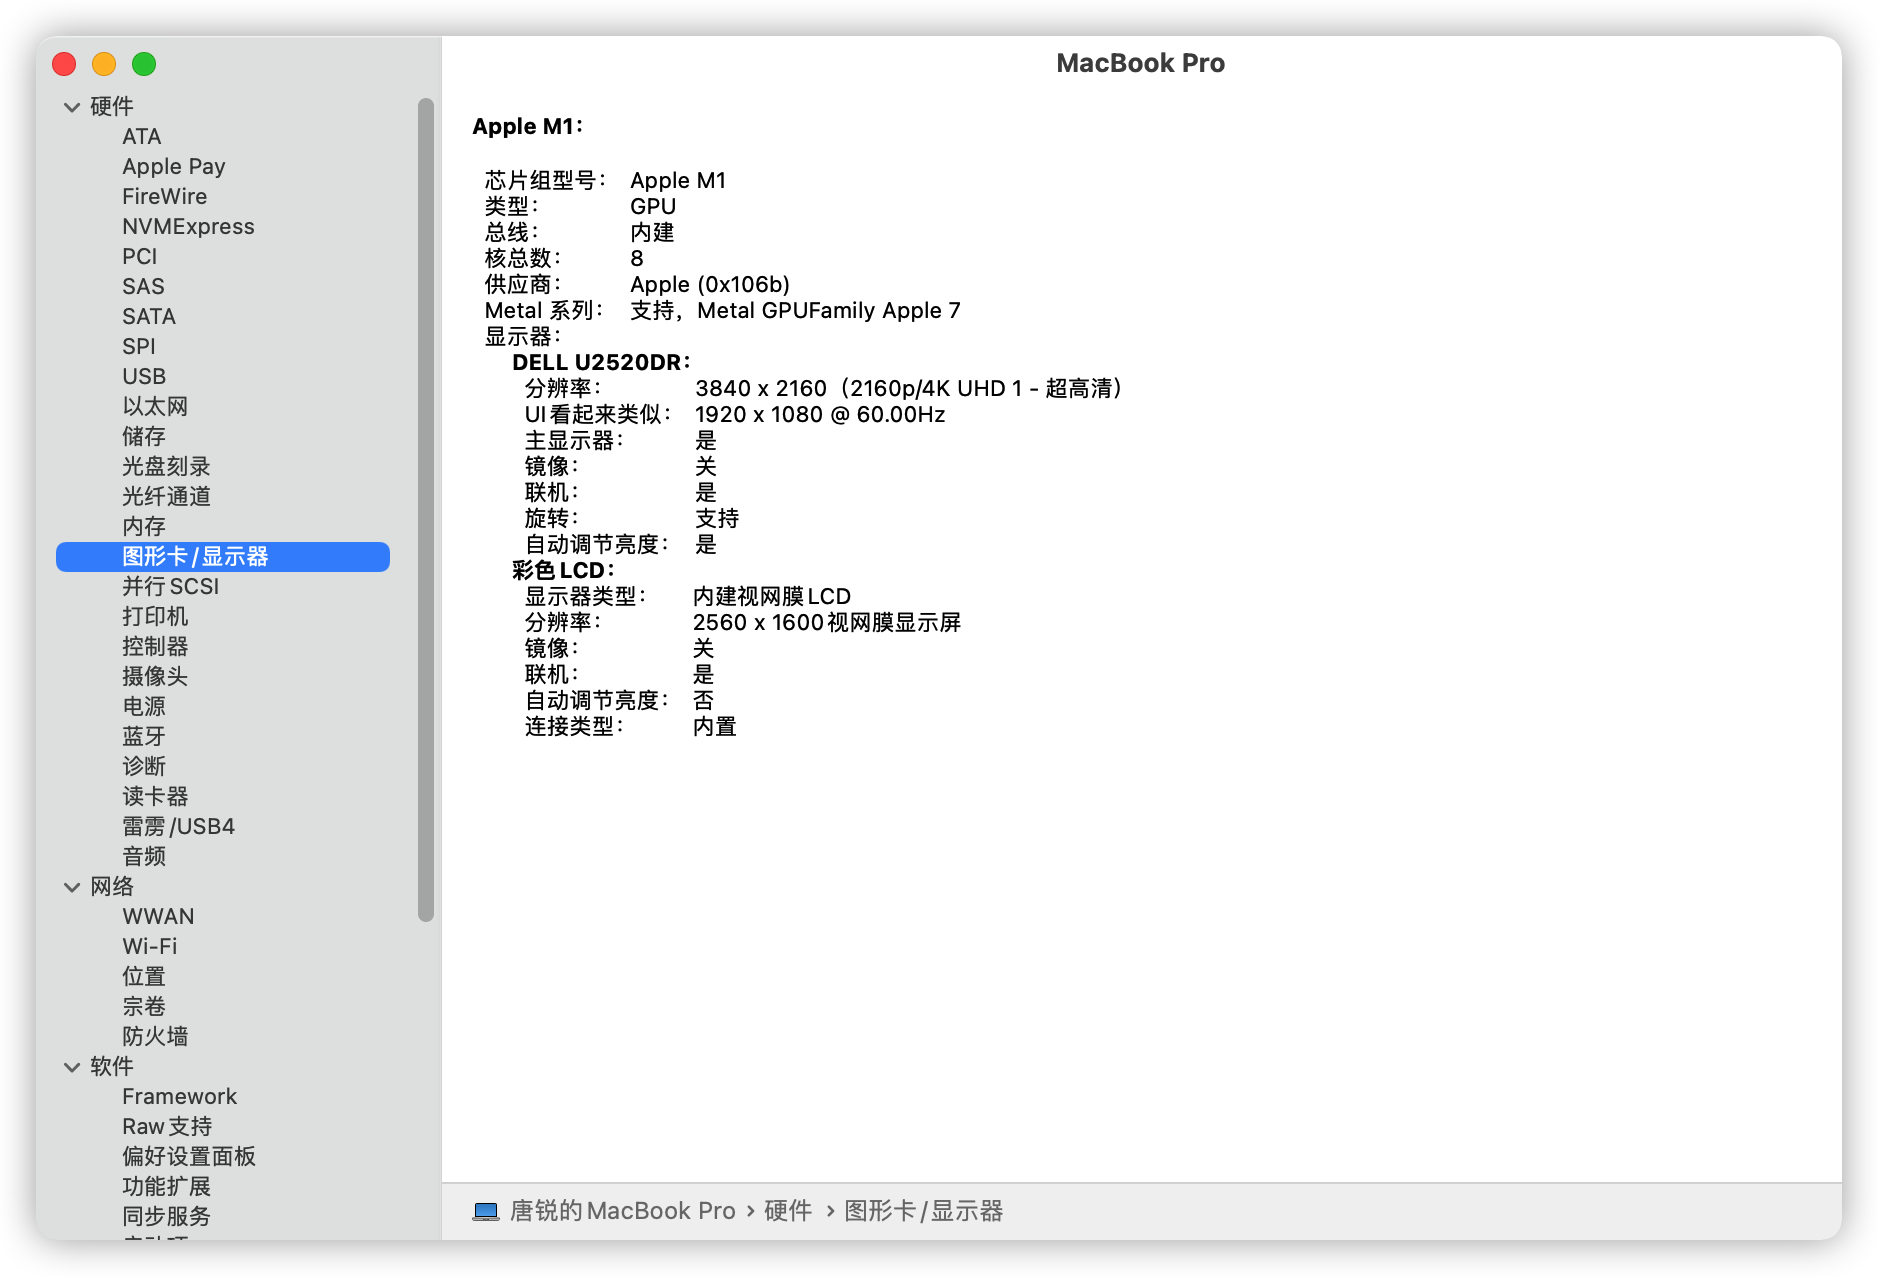This screenshot has height=1276, width=1878.
Task: Click the MacBook Pro laptop icon in path bar
Action: coord(486,1211)
